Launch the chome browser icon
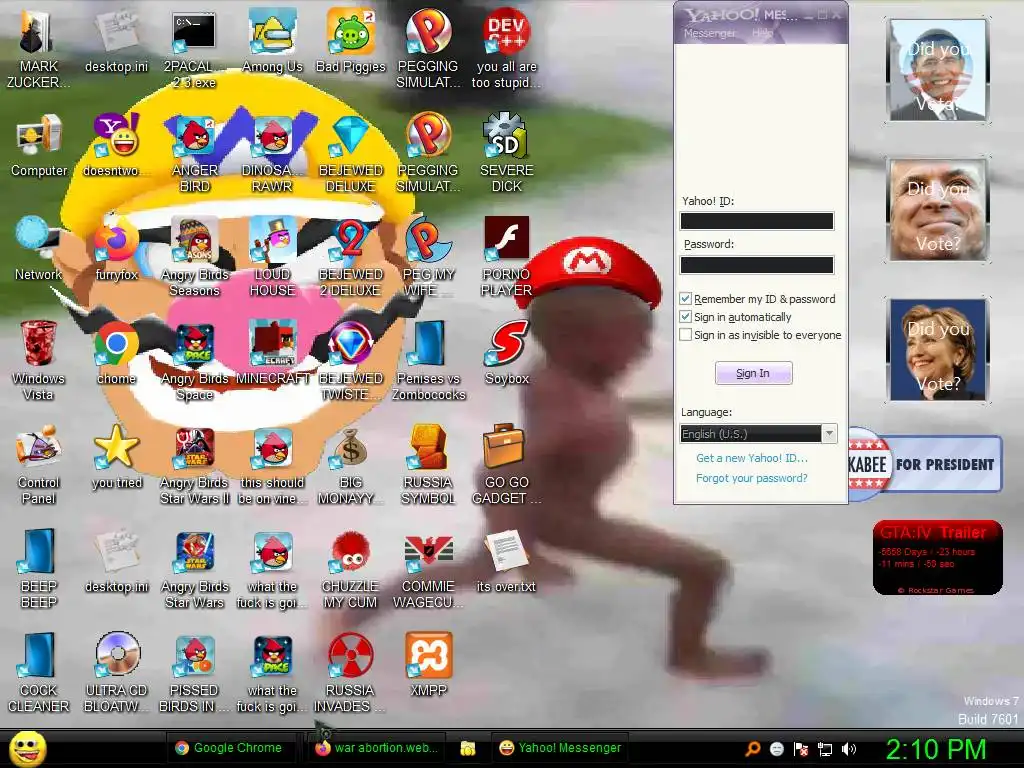The width and height of the screenshot is (1024, 768). pos(116,353)
